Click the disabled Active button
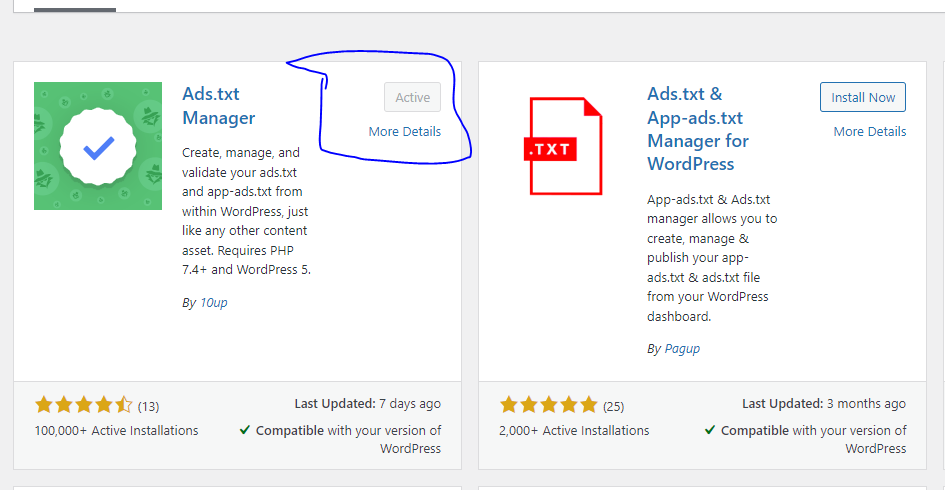The image size is (945, 490). tap(412, 97)
